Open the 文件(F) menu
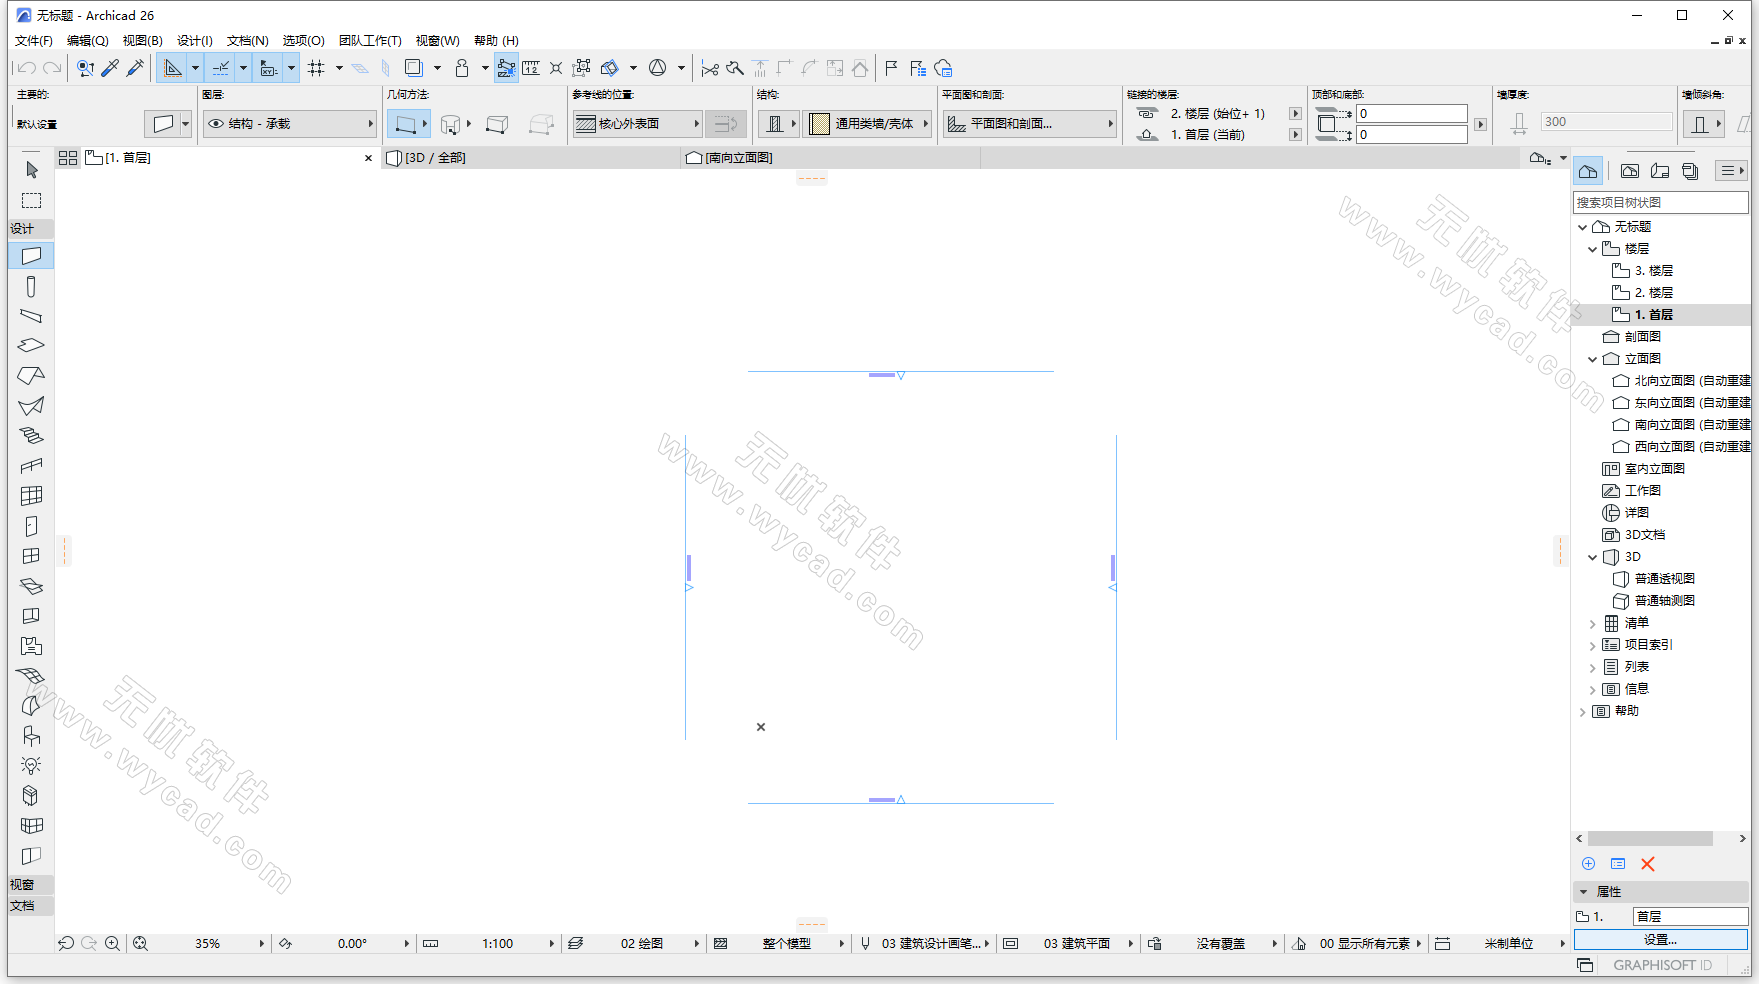The width and height of the screenshot is (1759, 984). 33,40
